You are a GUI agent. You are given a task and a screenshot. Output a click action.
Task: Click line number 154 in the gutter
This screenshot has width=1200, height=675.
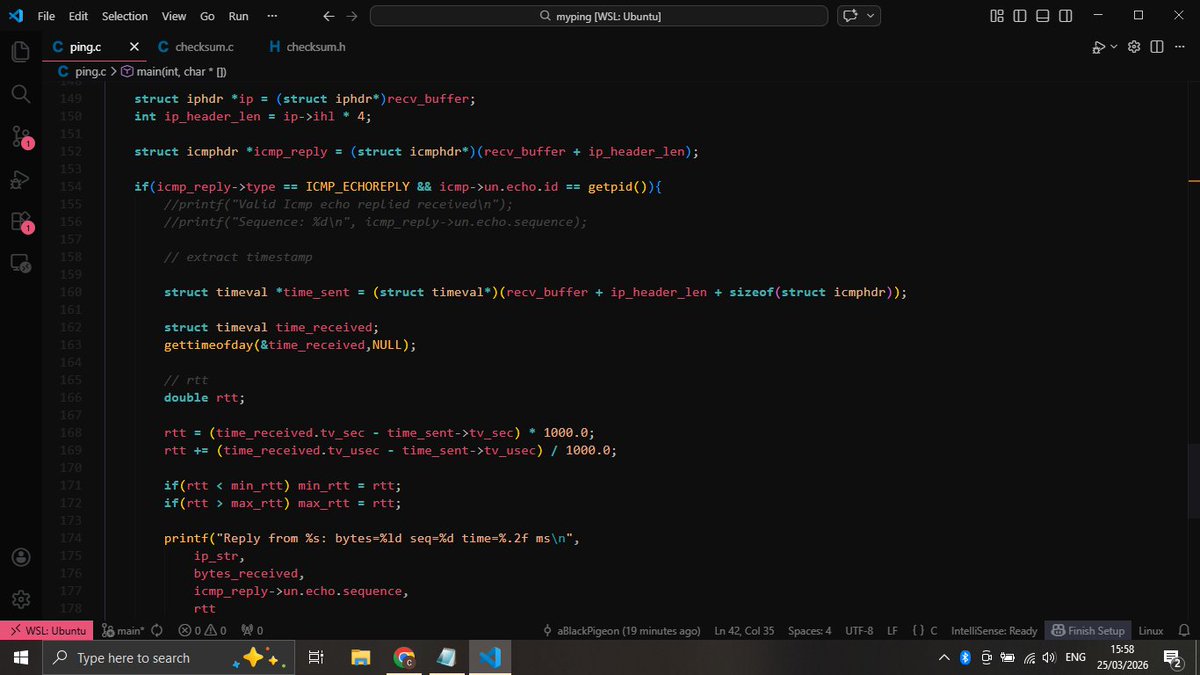pos(70,187)
